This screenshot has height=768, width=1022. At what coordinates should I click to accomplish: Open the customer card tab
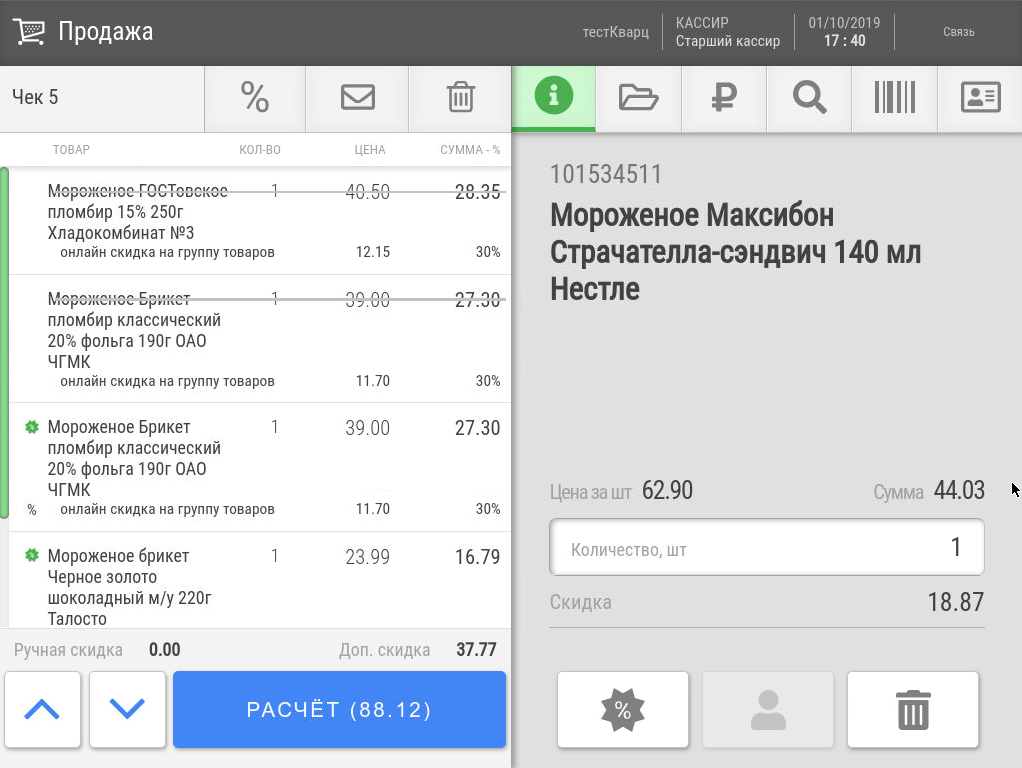pyautogui.click(x=980, y=98)
